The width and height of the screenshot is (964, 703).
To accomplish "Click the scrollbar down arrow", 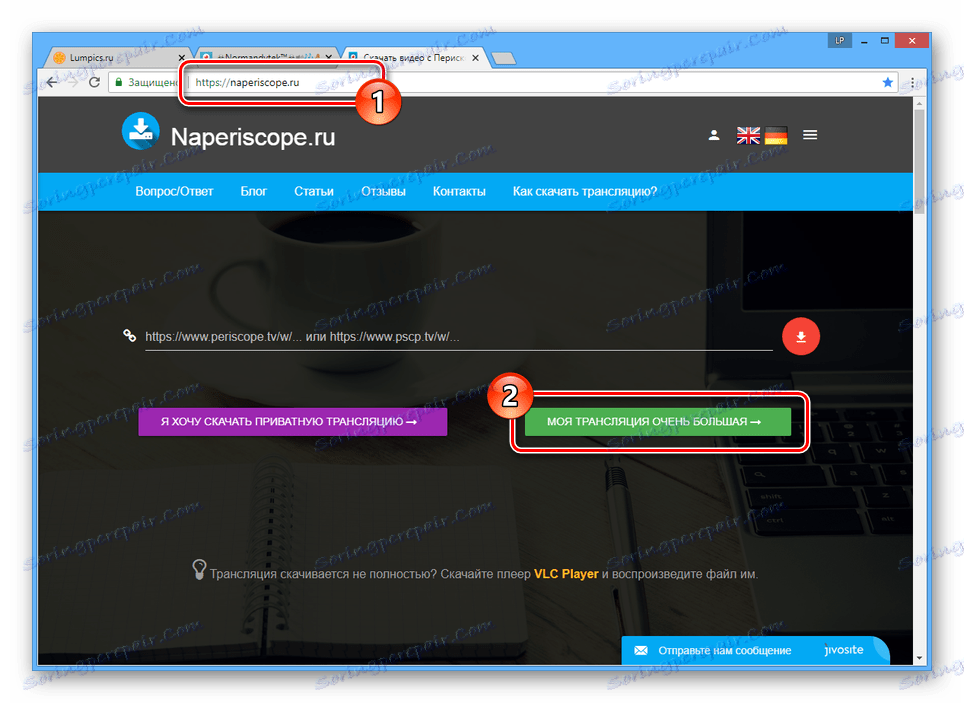I will pos(919,658).
